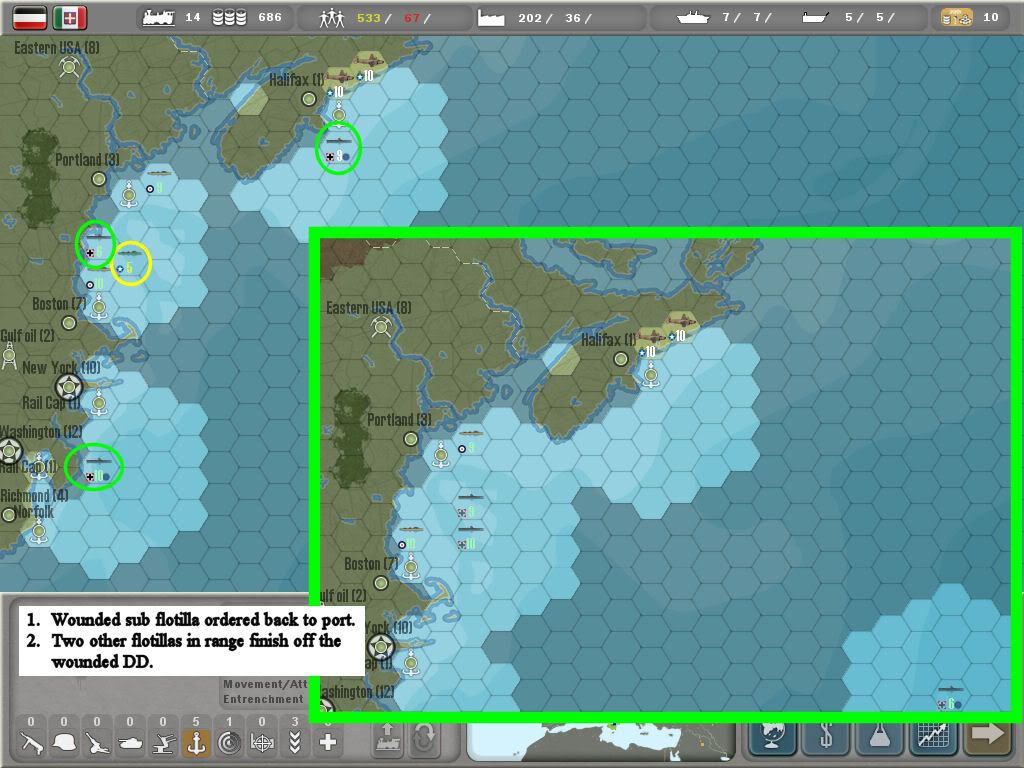This screenshot has height=768, width=1024.
Task: Open the statistics chart screen
Action: [x=932, y=737]
